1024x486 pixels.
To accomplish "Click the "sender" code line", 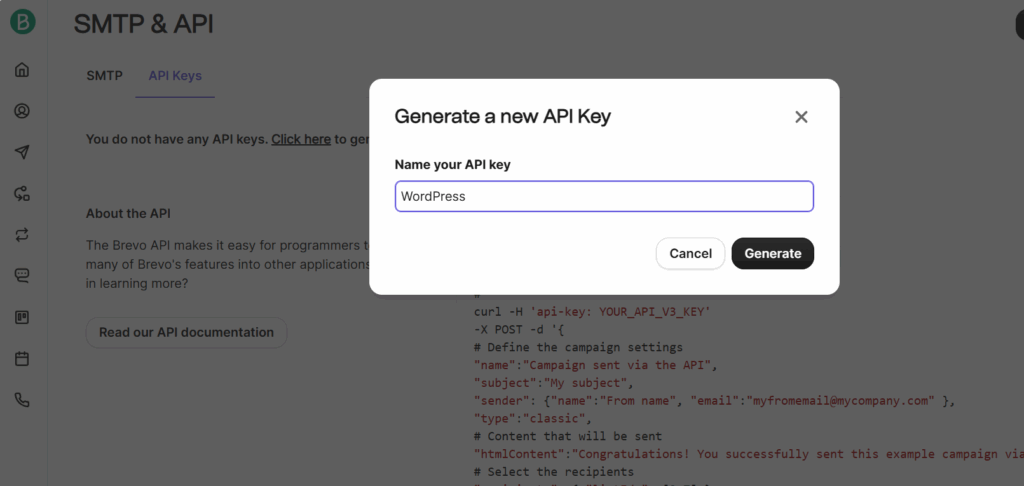I will coord(714,400).
